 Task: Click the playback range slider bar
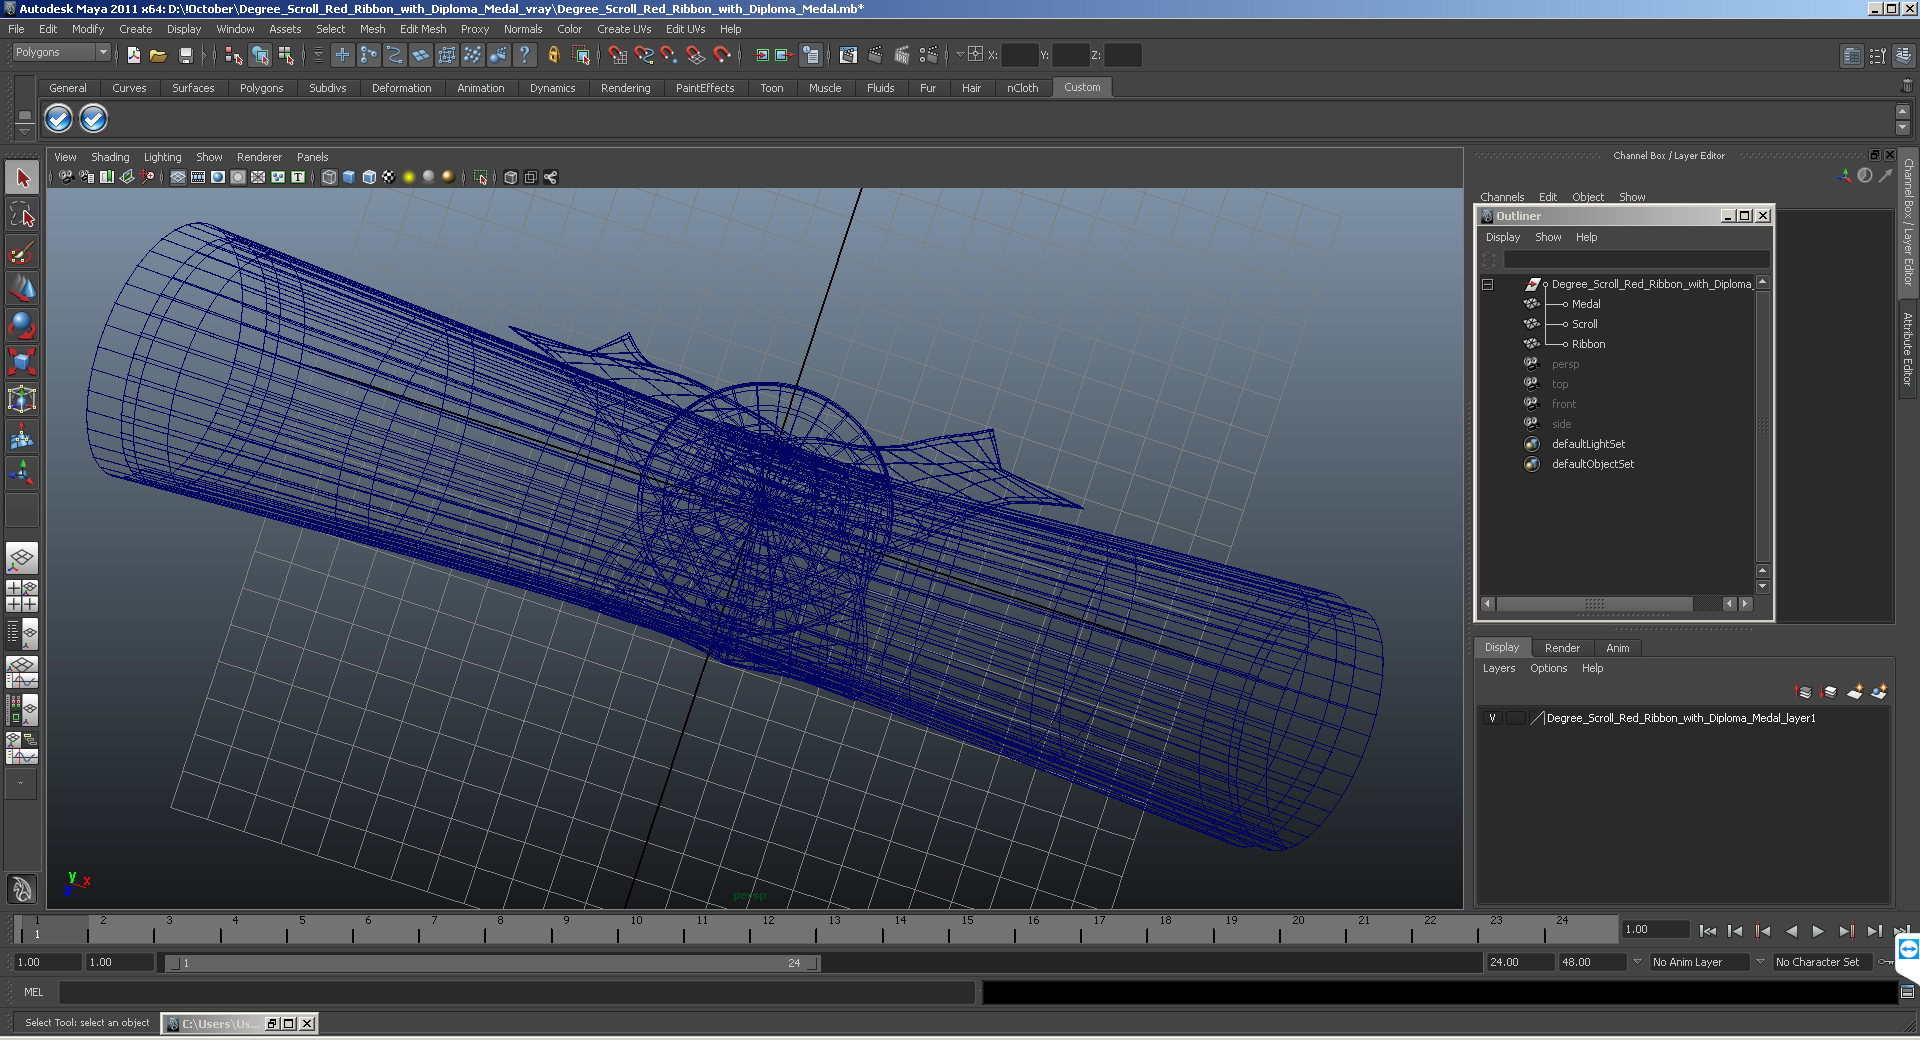[493, 963]
